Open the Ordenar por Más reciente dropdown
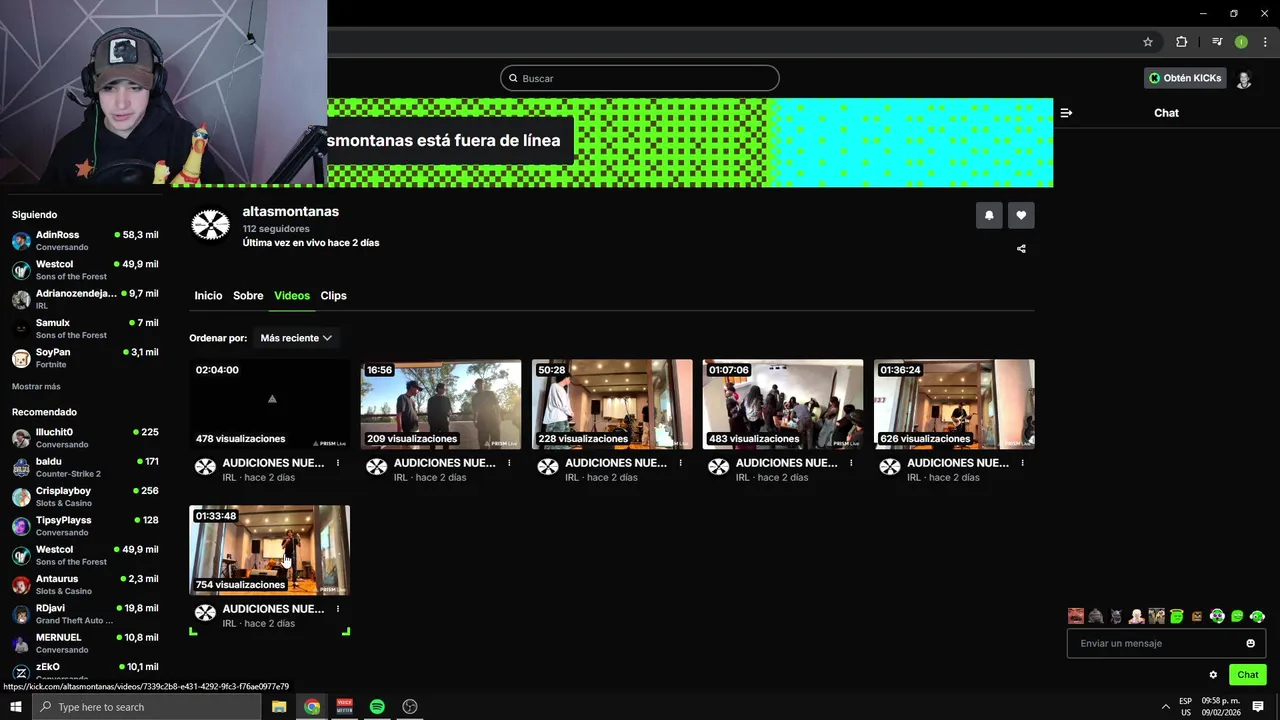 pos(296,338)
